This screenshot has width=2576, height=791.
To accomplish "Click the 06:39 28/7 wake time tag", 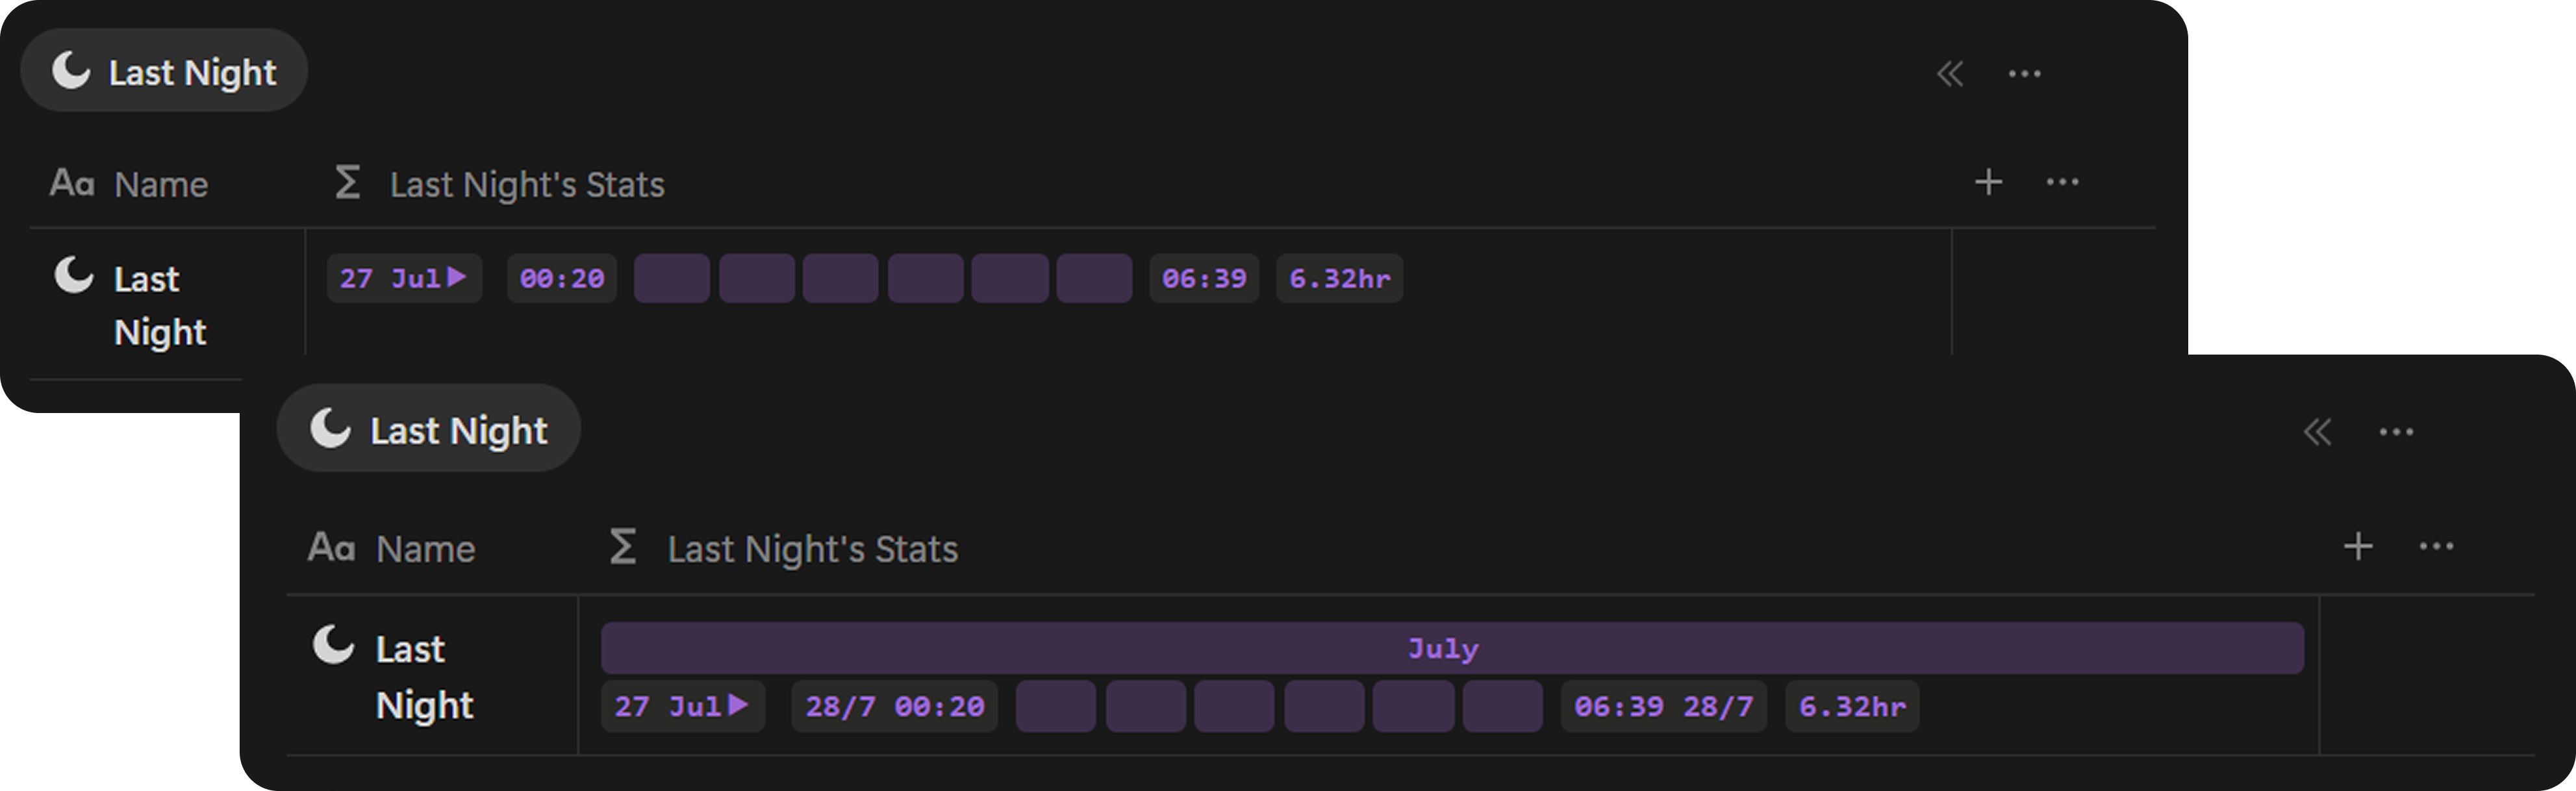I will [1664, 707].
